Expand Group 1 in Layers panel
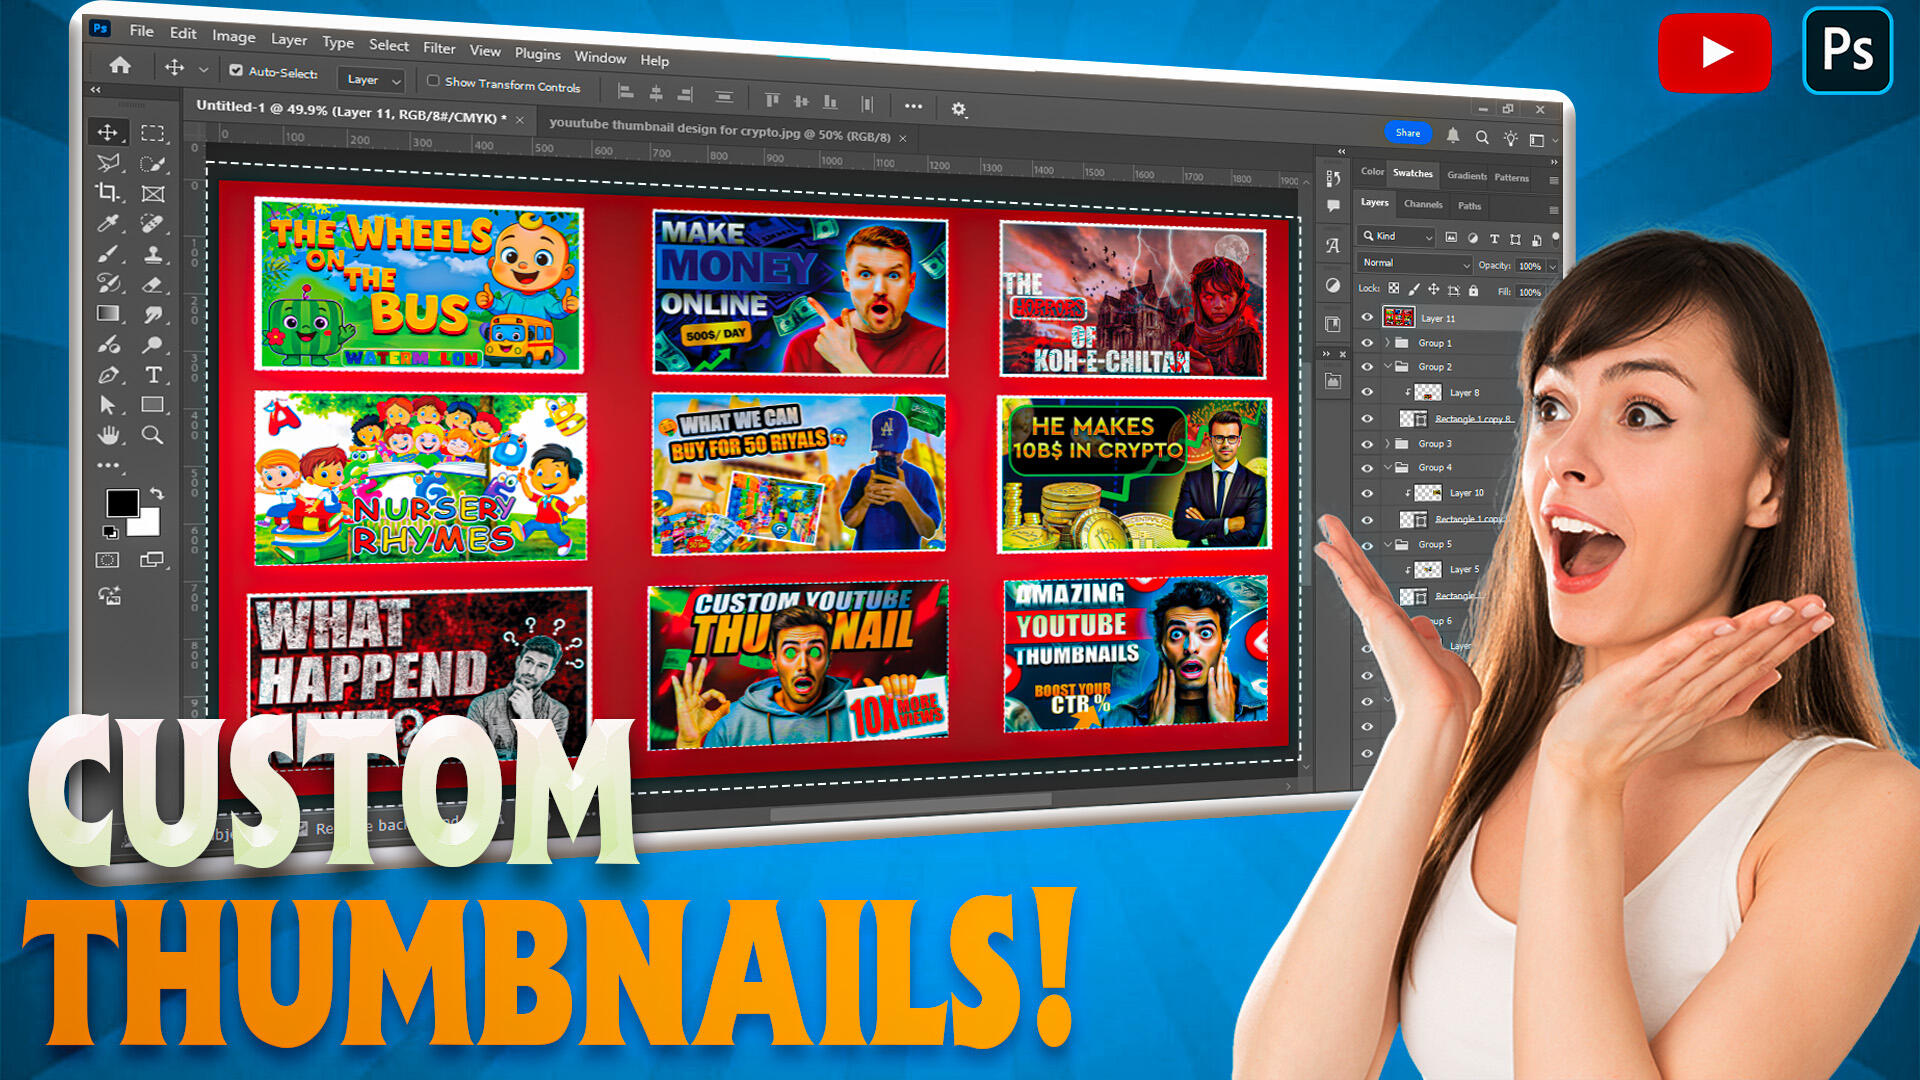The width and height of the screenshot is (1920, 1080). pyautogui.click(x=1387, y=342)
